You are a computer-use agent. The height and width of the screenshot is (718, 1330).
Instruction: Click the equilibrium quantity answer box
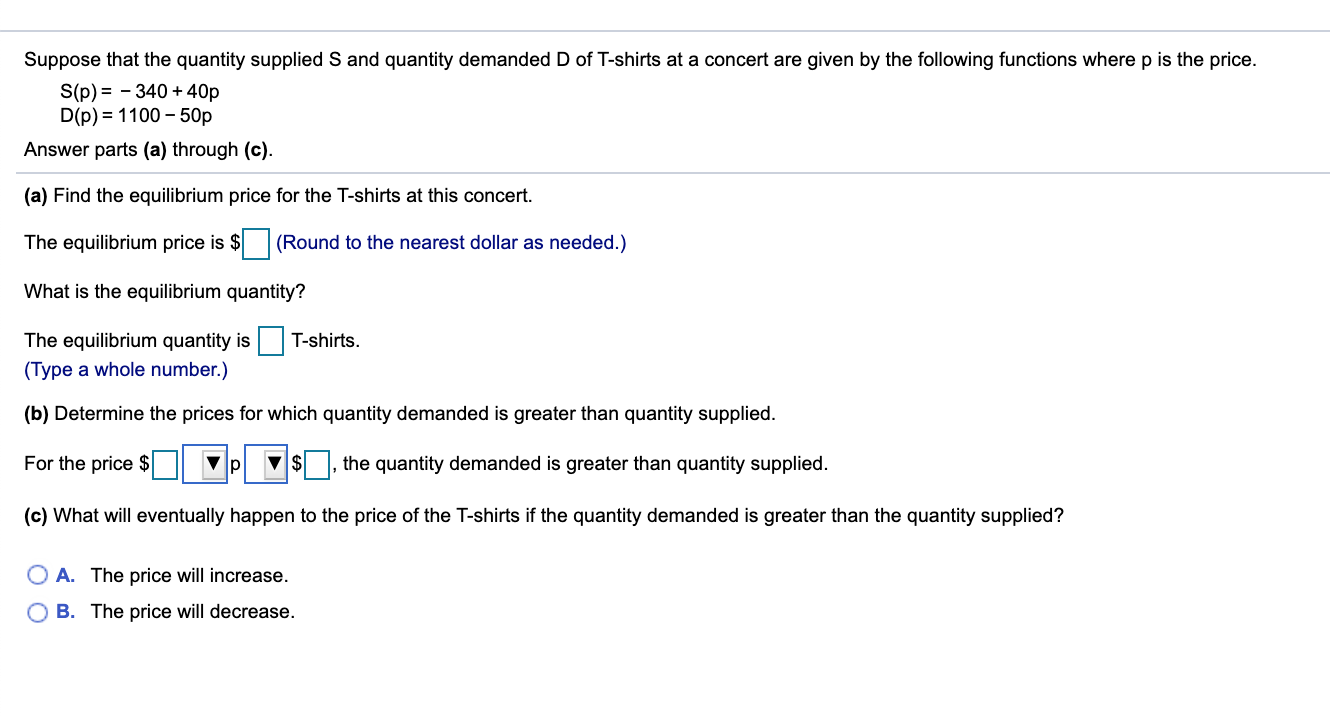coord(271,340)
